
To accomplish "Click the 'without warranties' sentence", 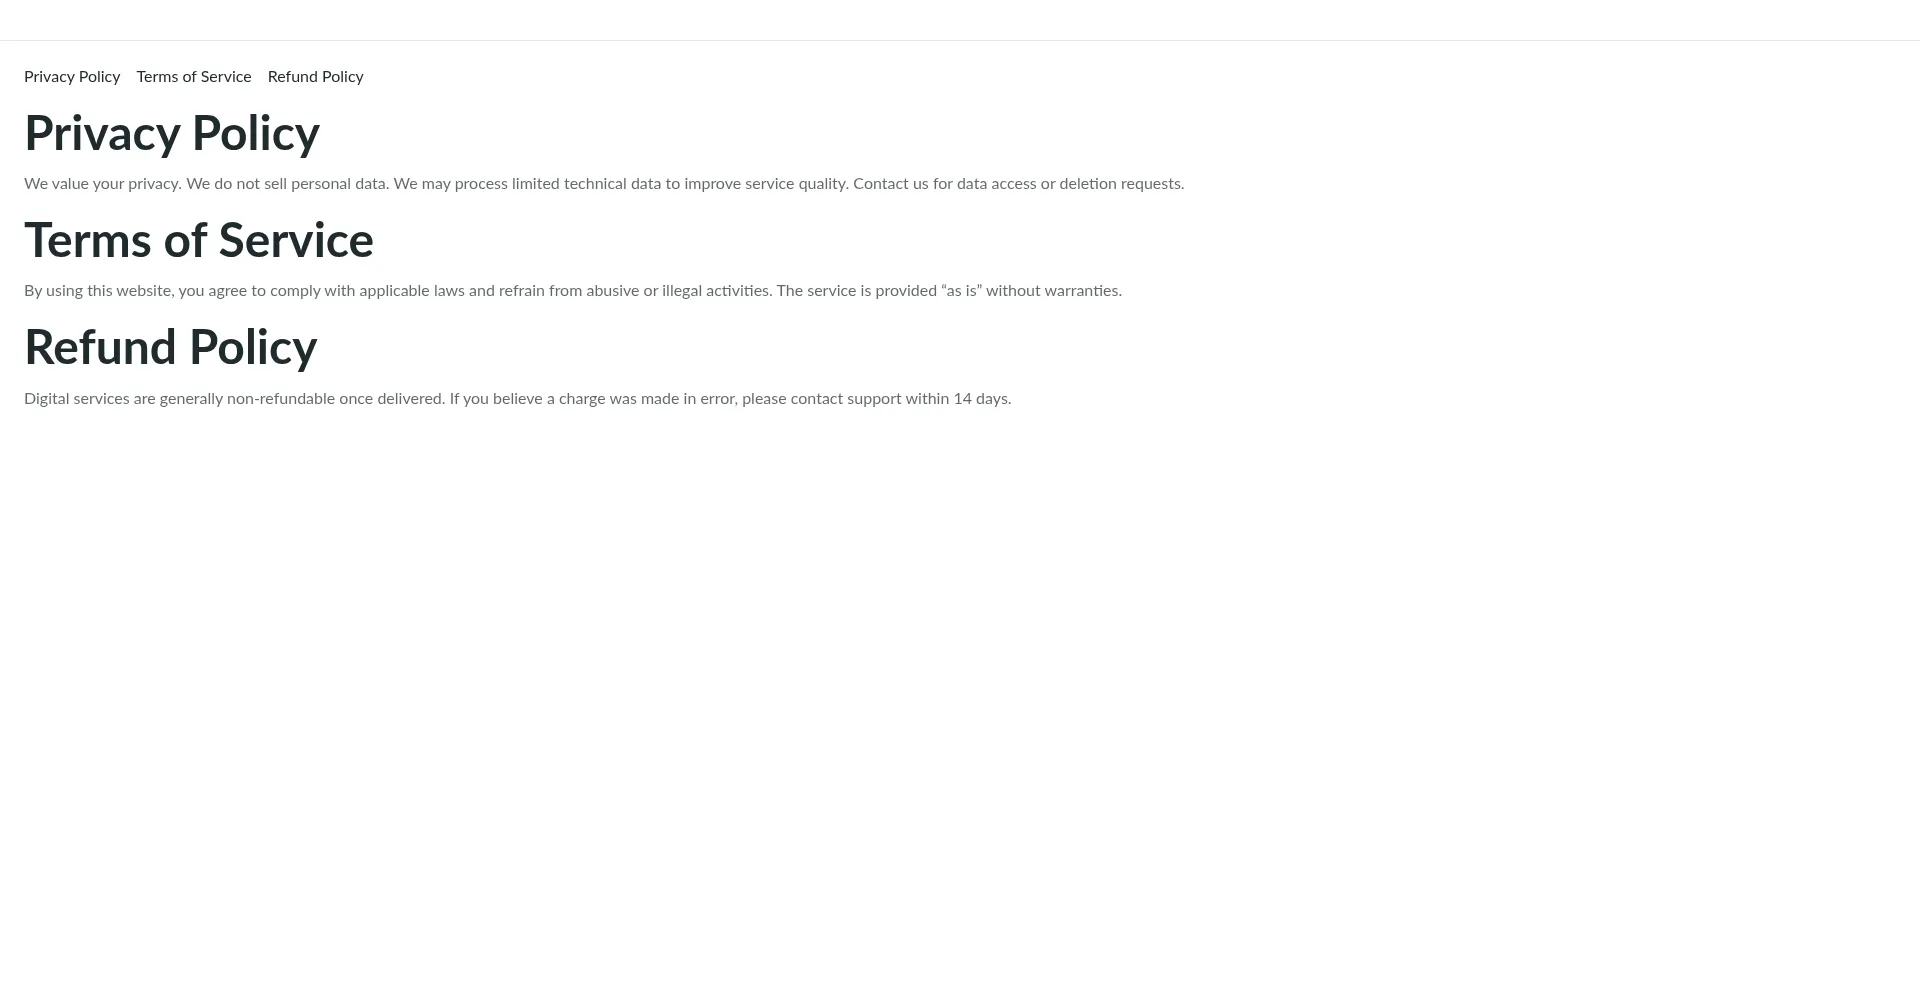I will pyautogui.click(x=949, y=291).
